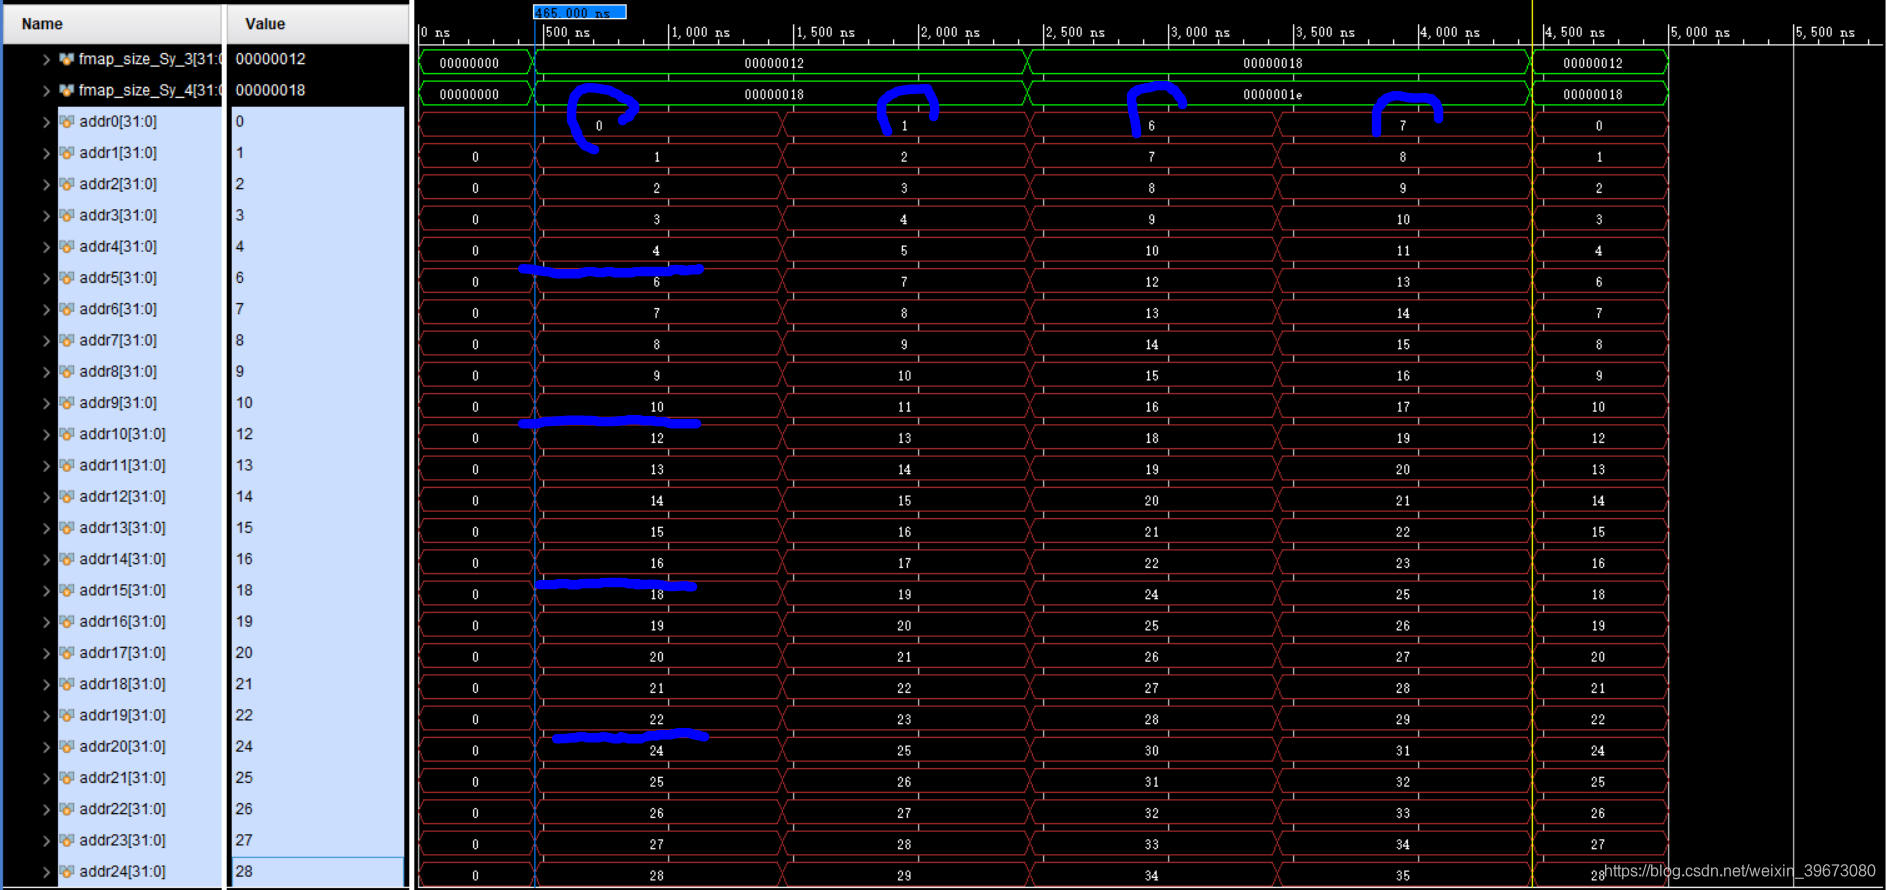Click the 465.000 ns cursor time flag
The image size is (1886, 890).
[580, 12]
